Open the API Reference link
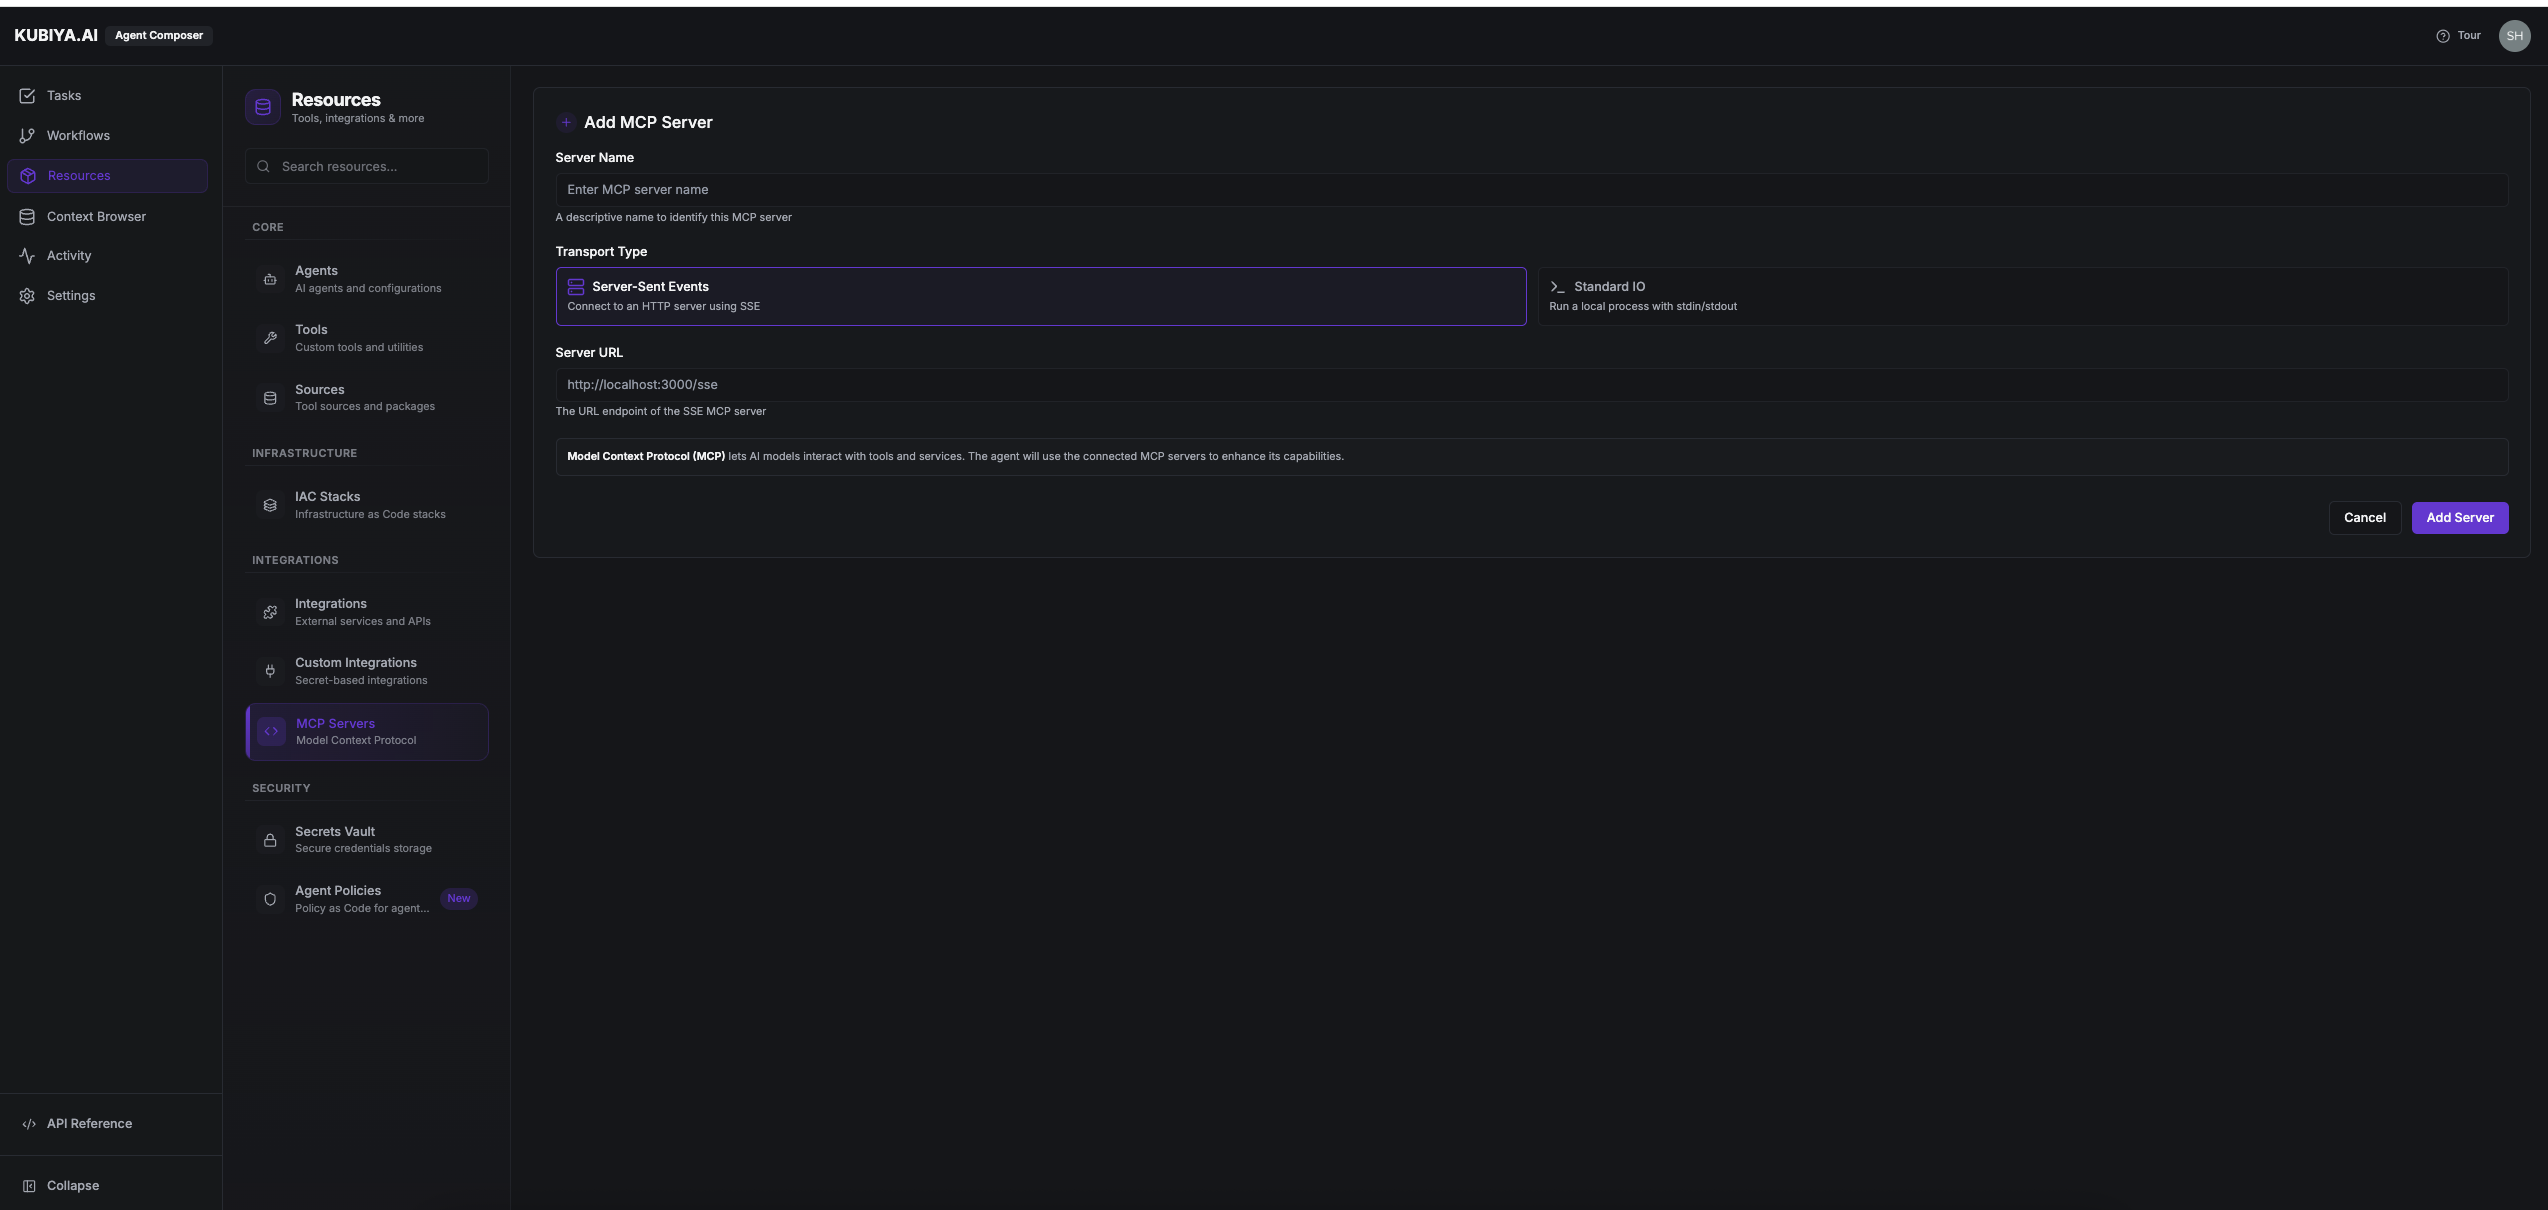The width and height of the screenshot is (2548, 1210). [89, 1124]
